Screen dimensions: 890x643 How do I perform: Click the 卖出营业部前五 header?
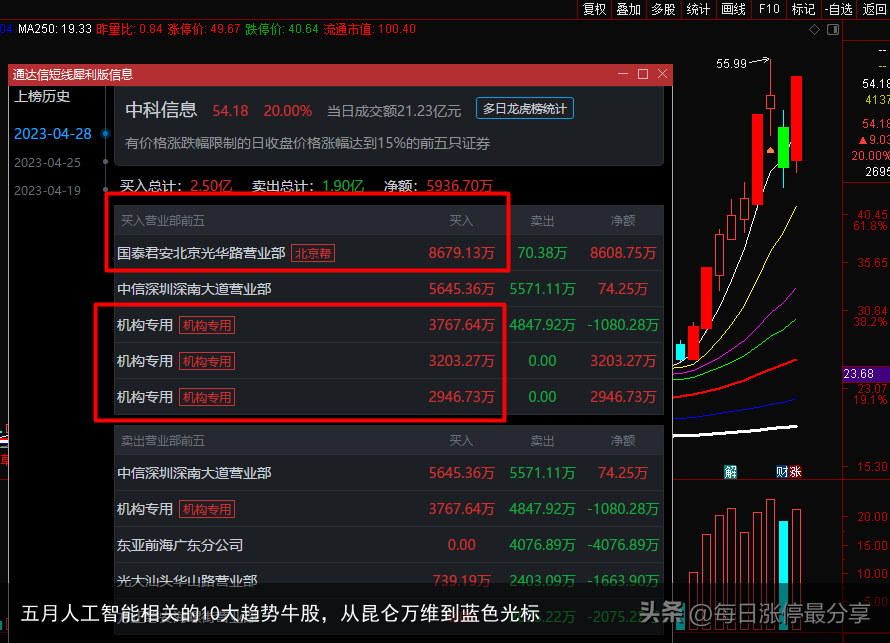coord(163,440)
